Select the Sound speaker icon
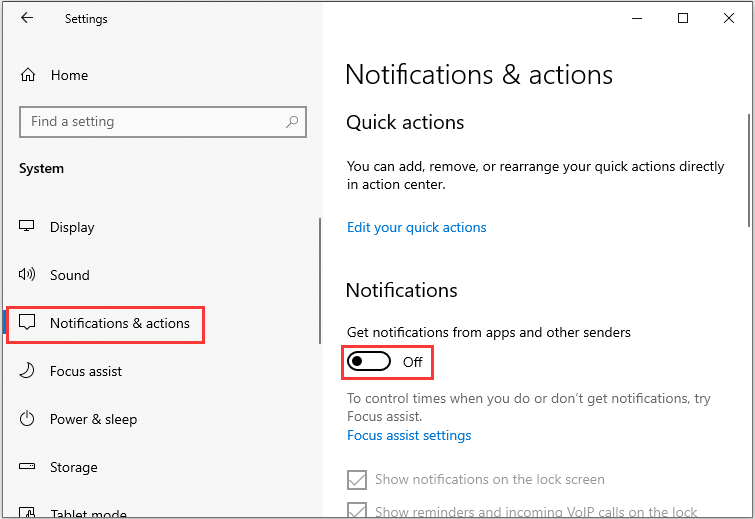Screen dimensions: 755x519 click(26, 274)
